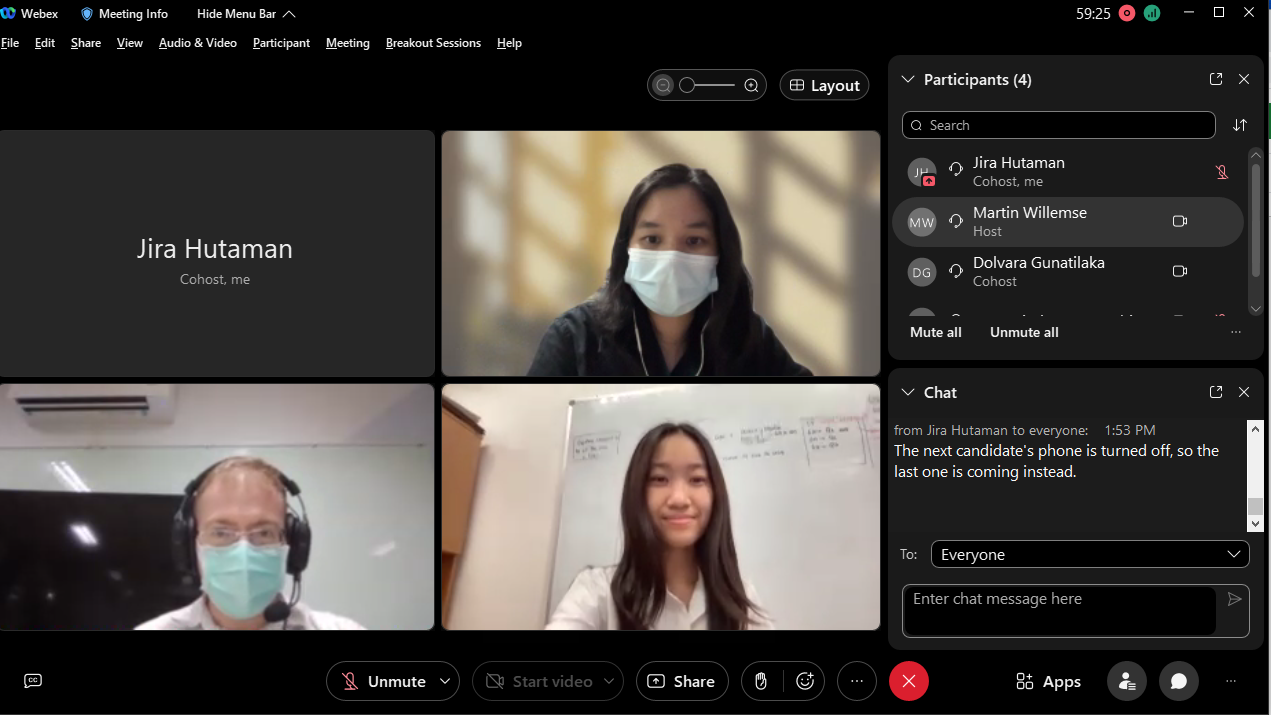
Task: Toggle Martin Willemse's camera icon
Action: tap(1179, 221)
